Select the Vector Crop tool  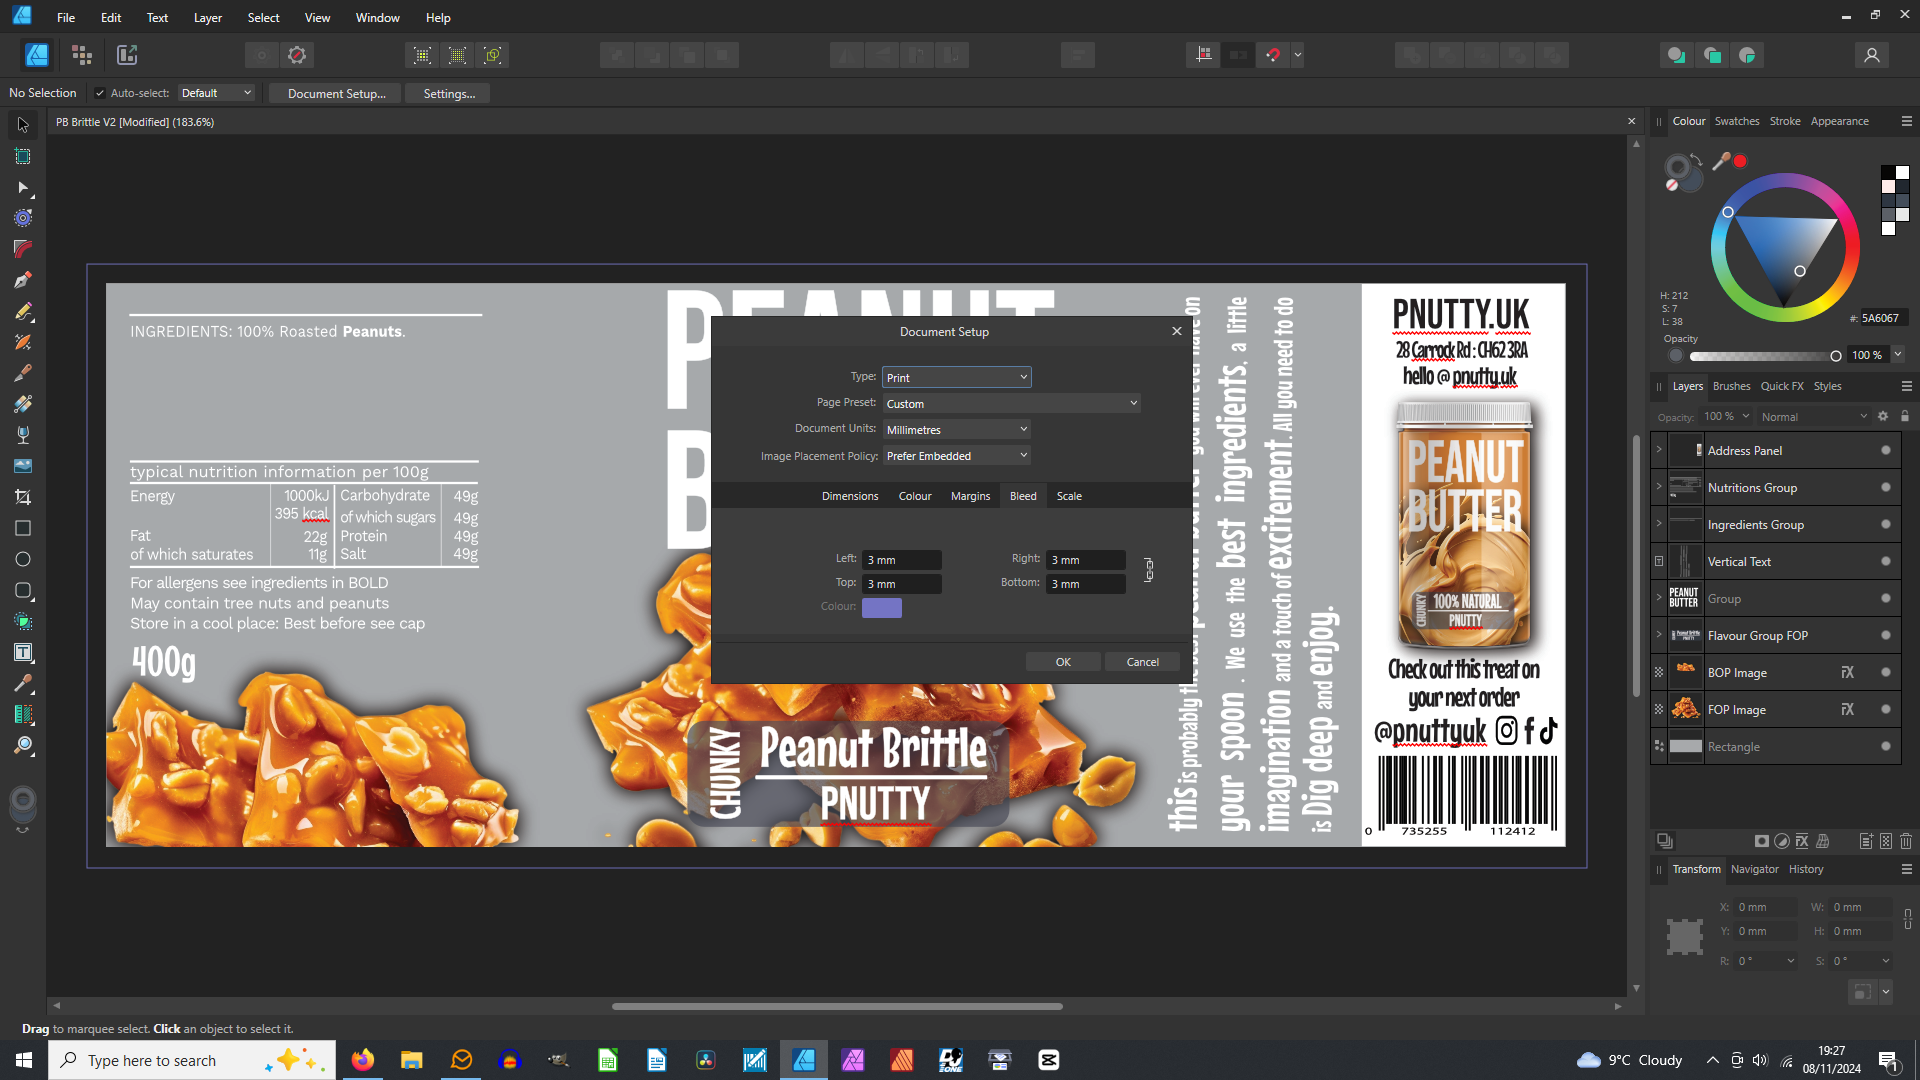point(23,497)
